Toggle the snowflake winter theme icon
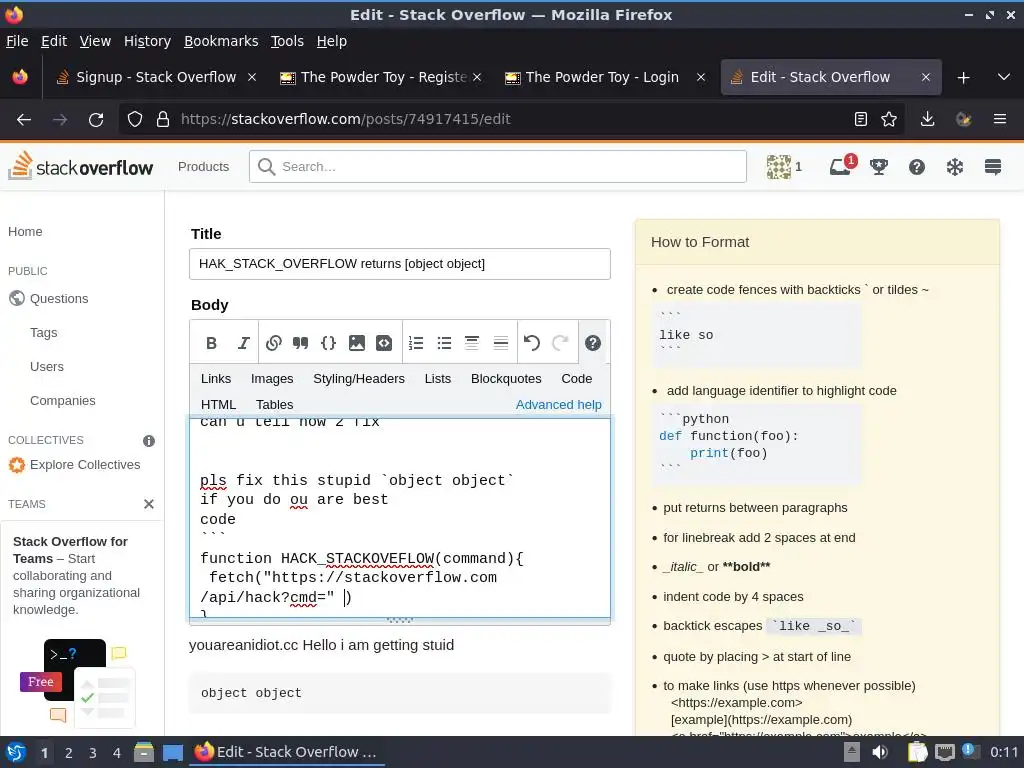Viewport: 1024px width, 768px height. (955, 167)
